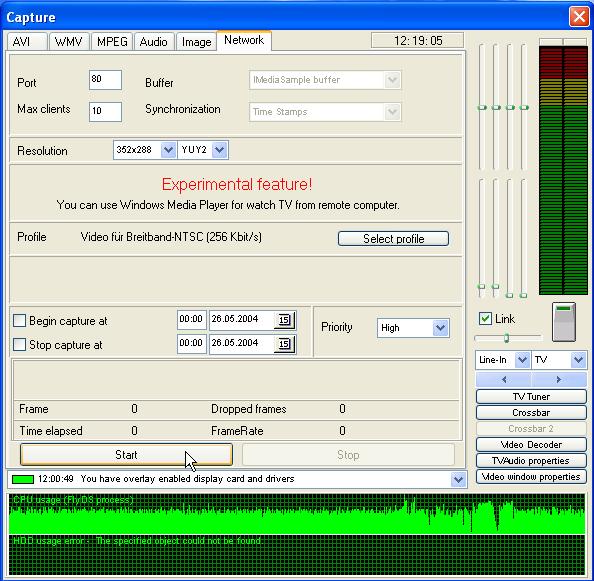Click the Select profile button
The image size is (594, 581).
click(x=393, y=239)
